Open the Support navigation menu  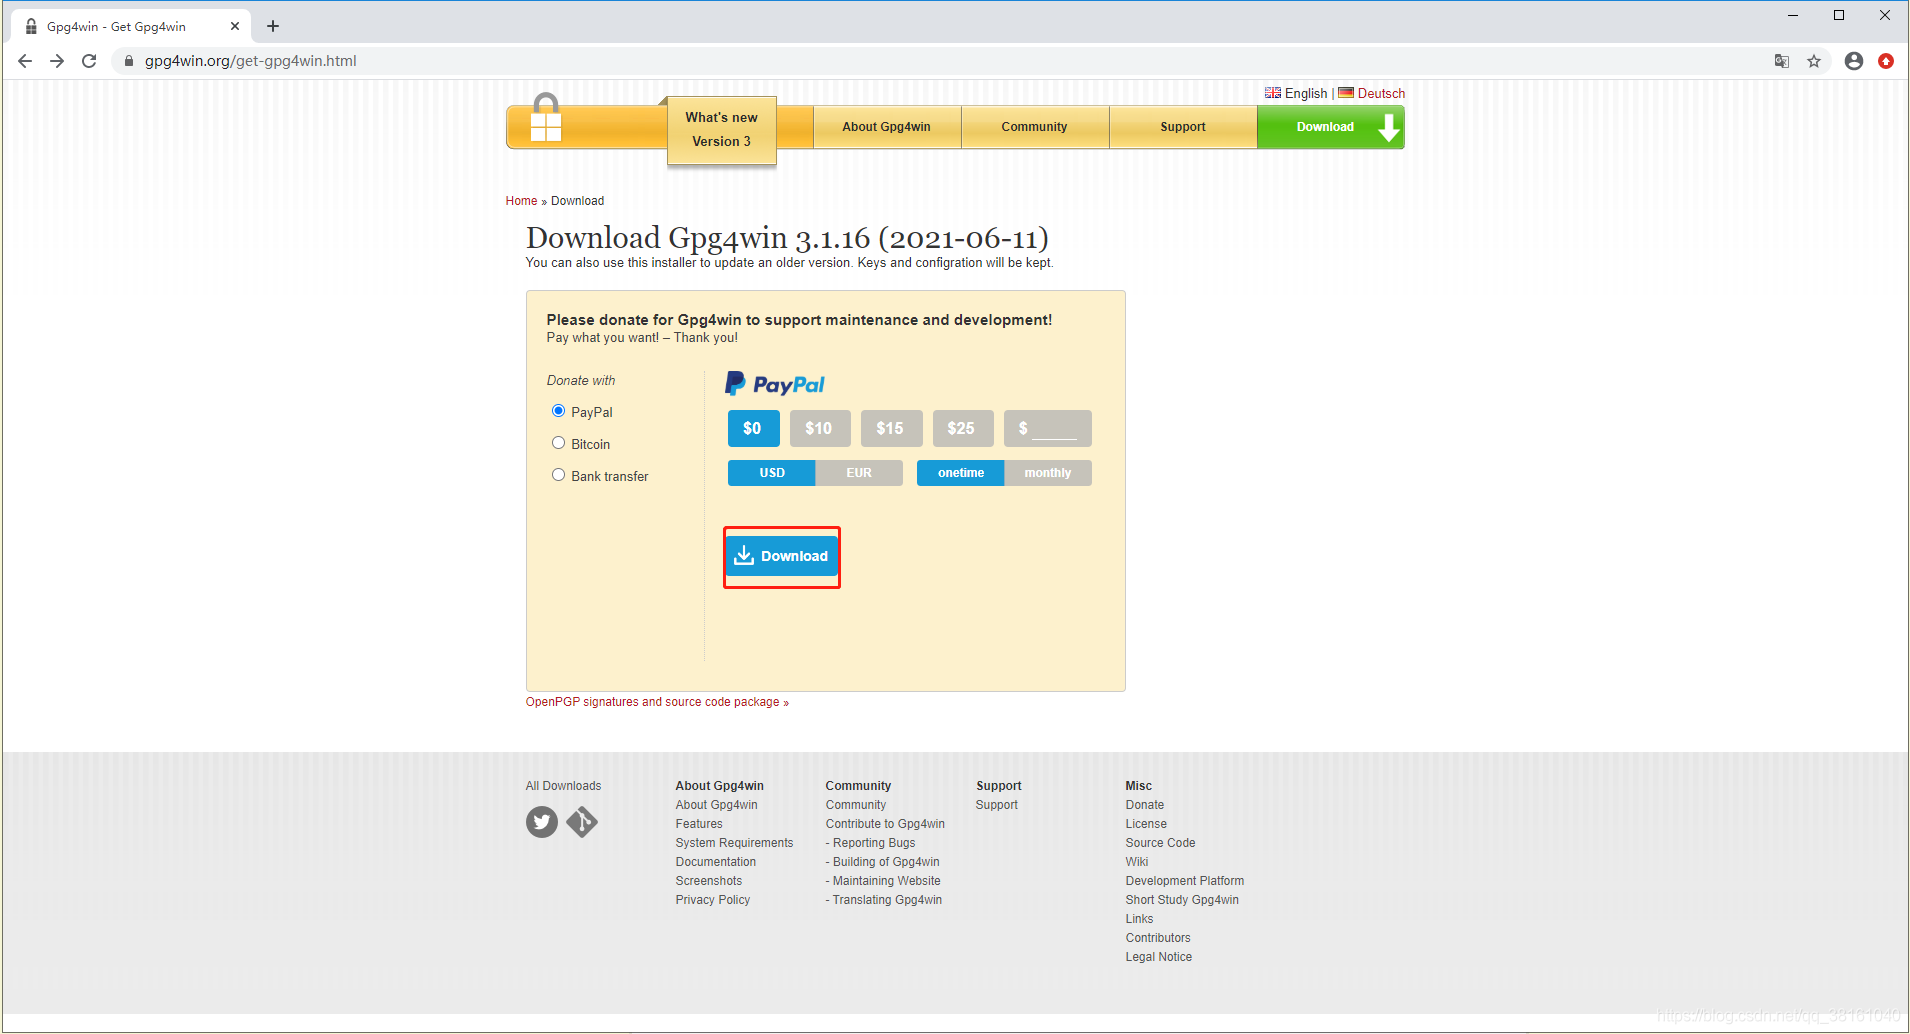click(1182, 127)
